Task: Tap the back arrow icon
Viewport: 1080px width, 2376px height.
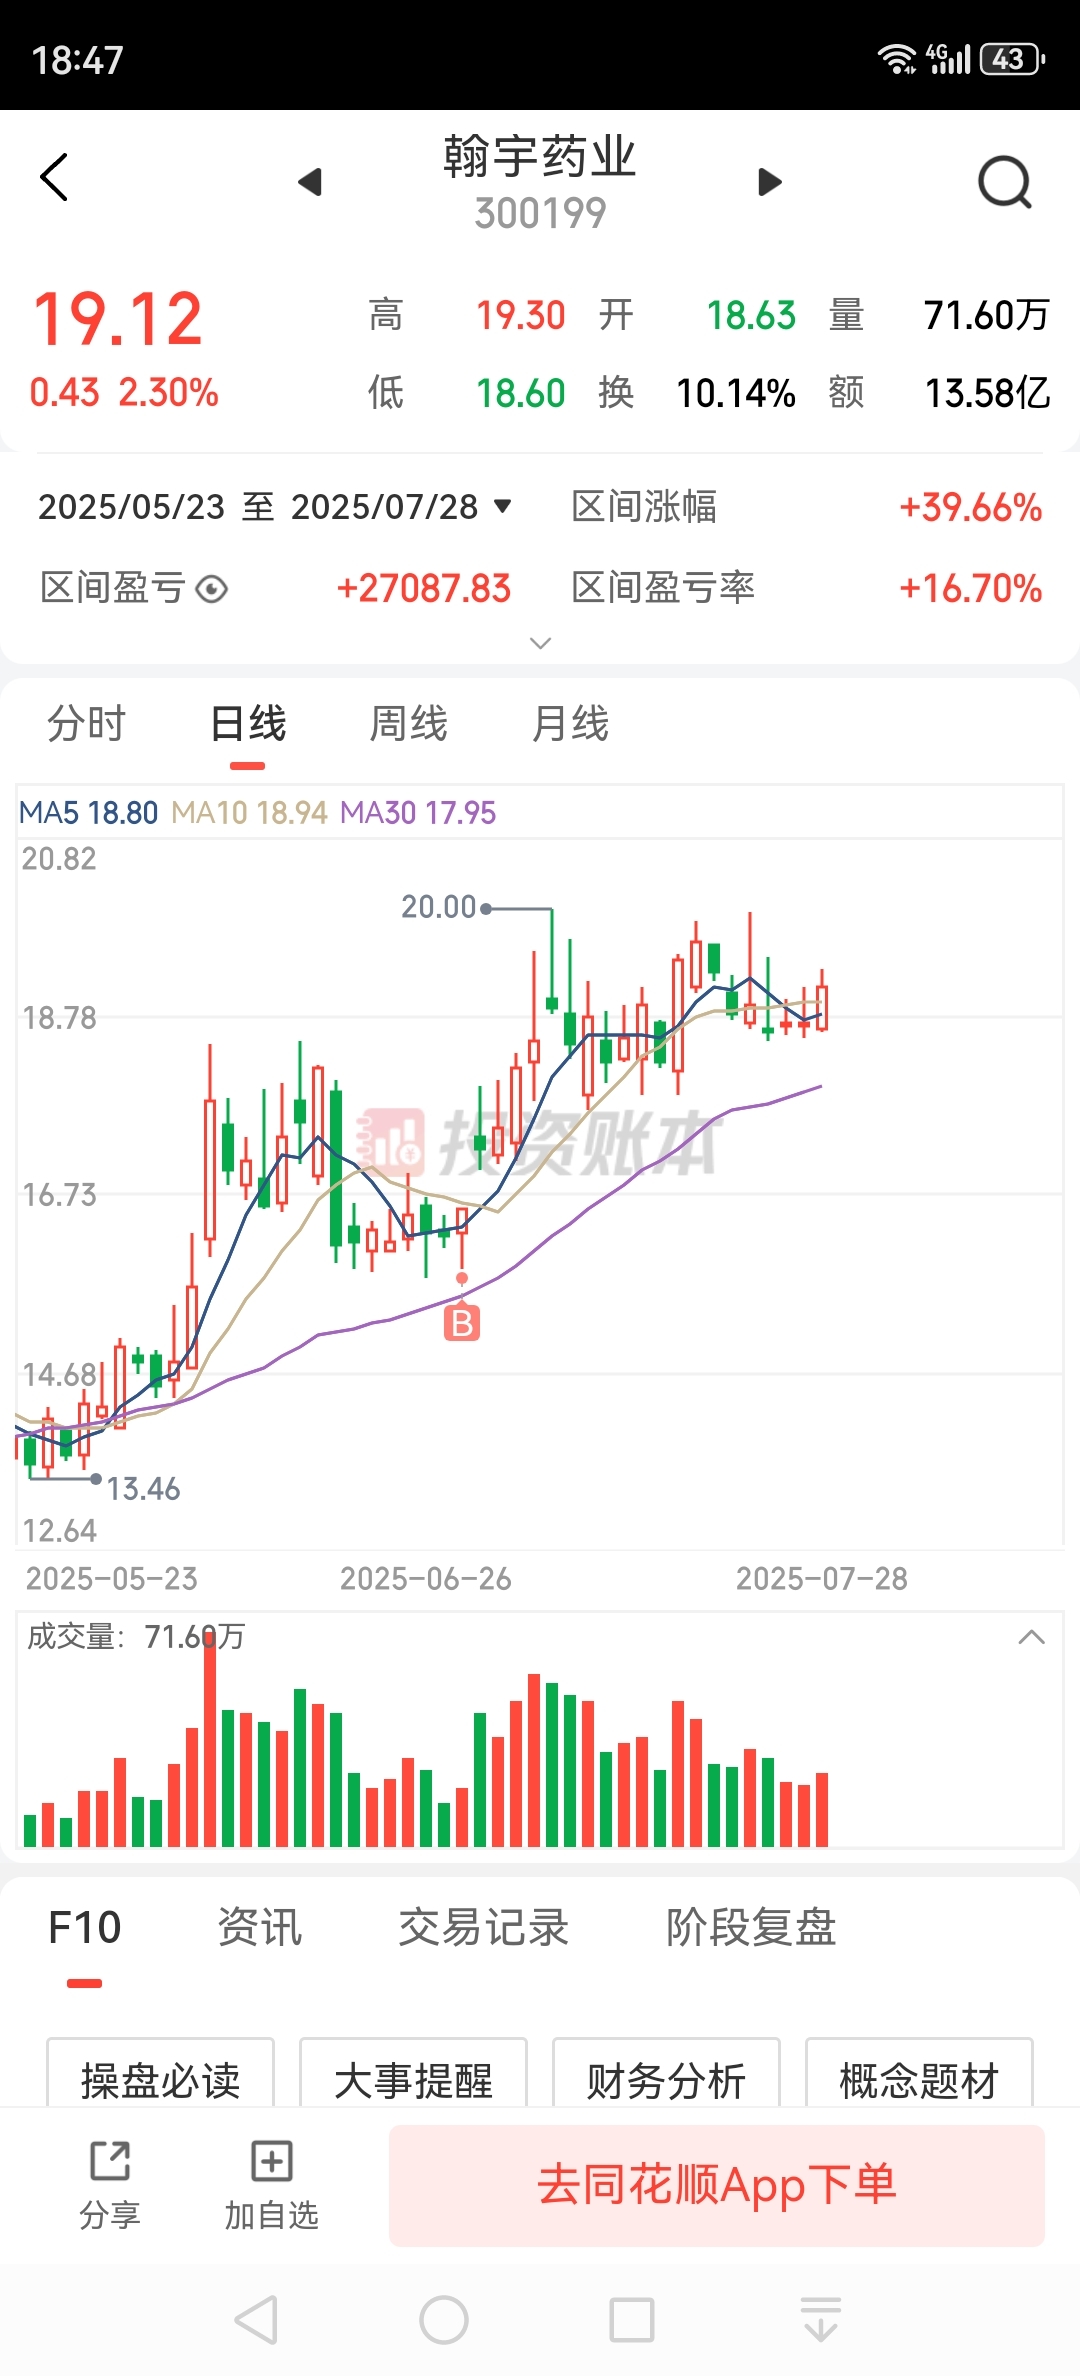Action: [55, 178]
